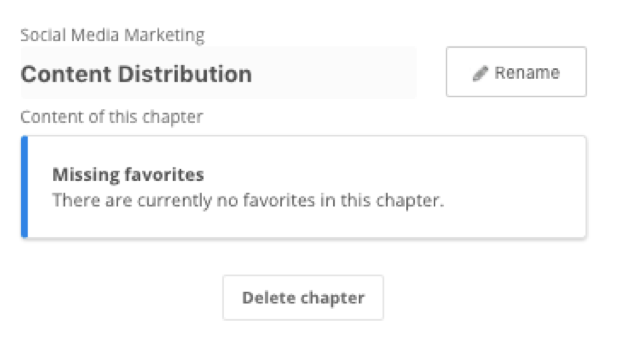Click the Content of this chapter label

click(111, 117)
